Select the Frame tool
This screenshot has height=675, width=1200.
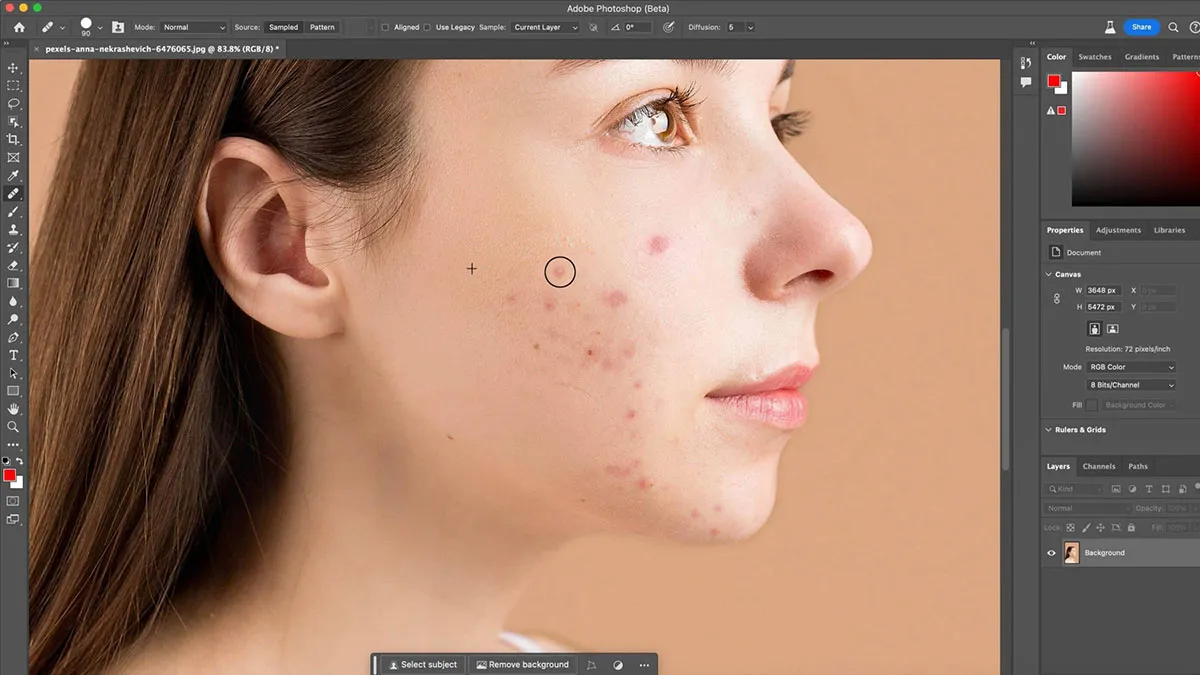[14, 158]
